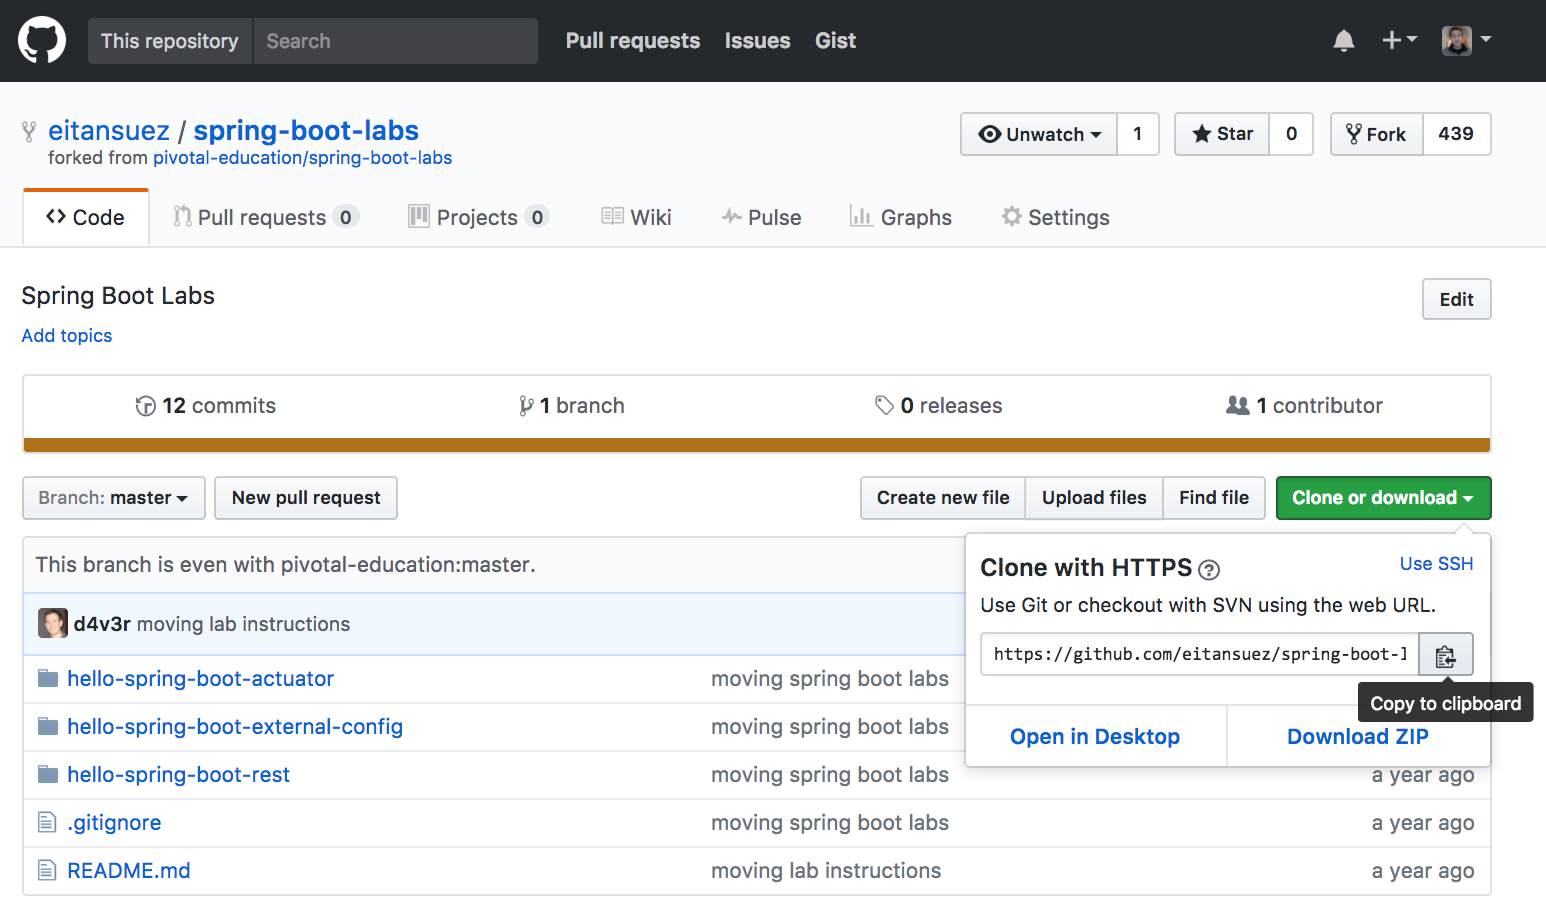The width and height of the screenshot is (1546, 906).
Task: Open the Projects tab
Action: coord(479,218)
